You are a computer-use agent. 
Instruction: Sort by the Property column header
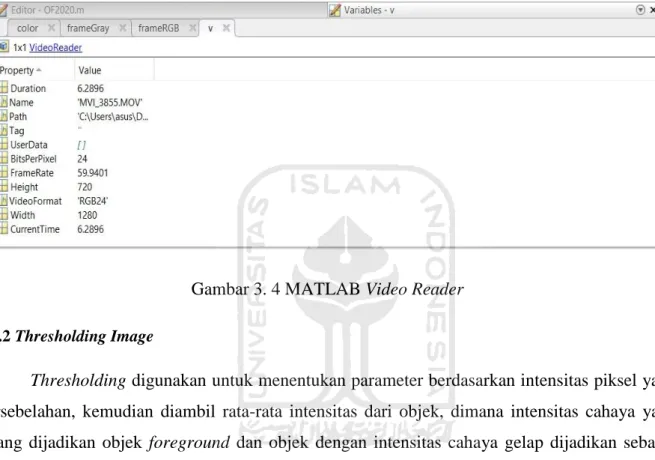pos(20,70)
